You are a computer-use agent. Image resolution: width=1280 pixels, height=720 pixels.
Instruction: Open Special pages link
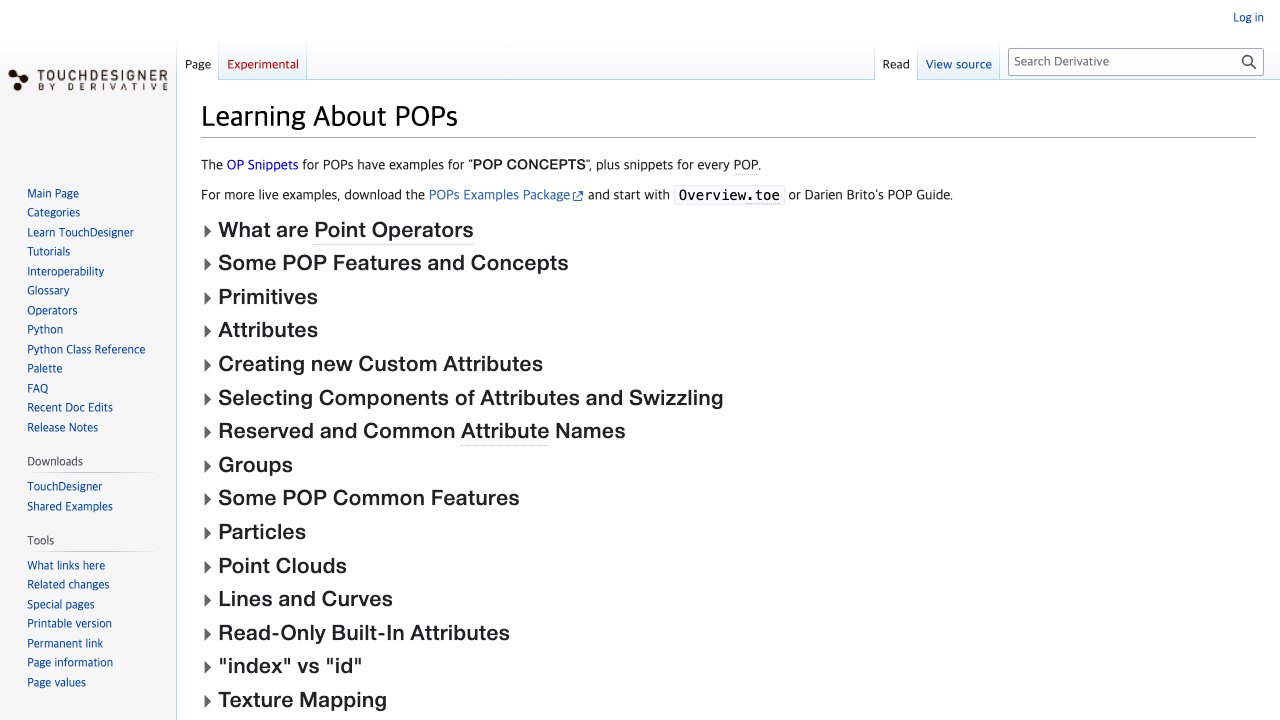(61, 605)
